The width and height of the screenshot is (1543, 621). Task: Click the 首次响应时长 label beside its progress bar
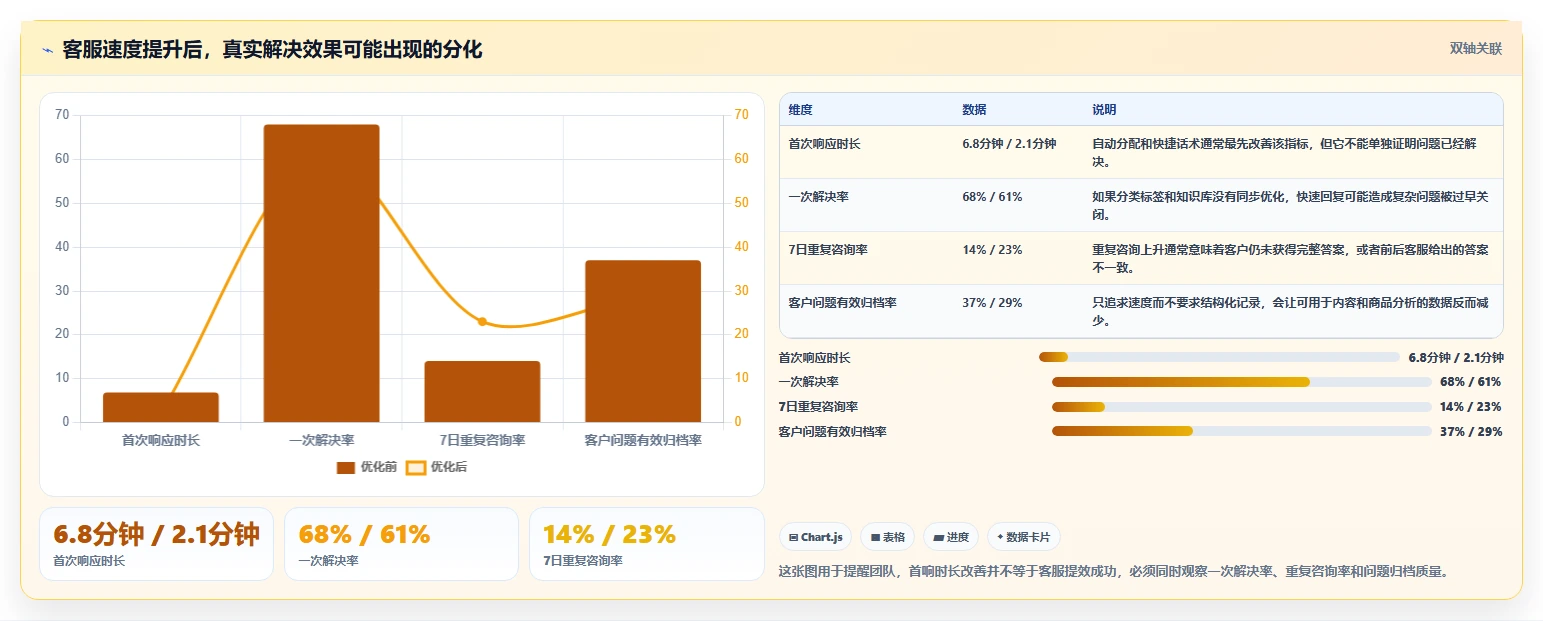[815, 358]
